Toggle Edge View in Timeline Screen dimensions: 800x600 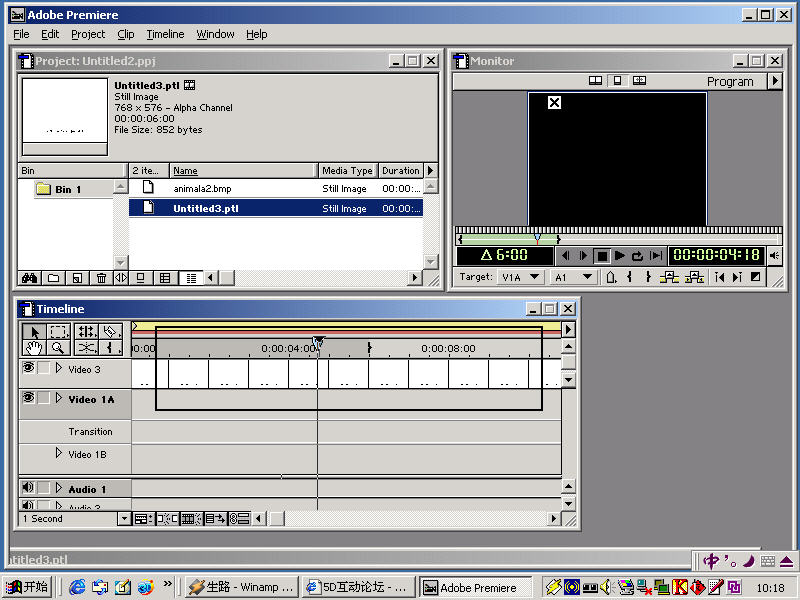point(191,519)
